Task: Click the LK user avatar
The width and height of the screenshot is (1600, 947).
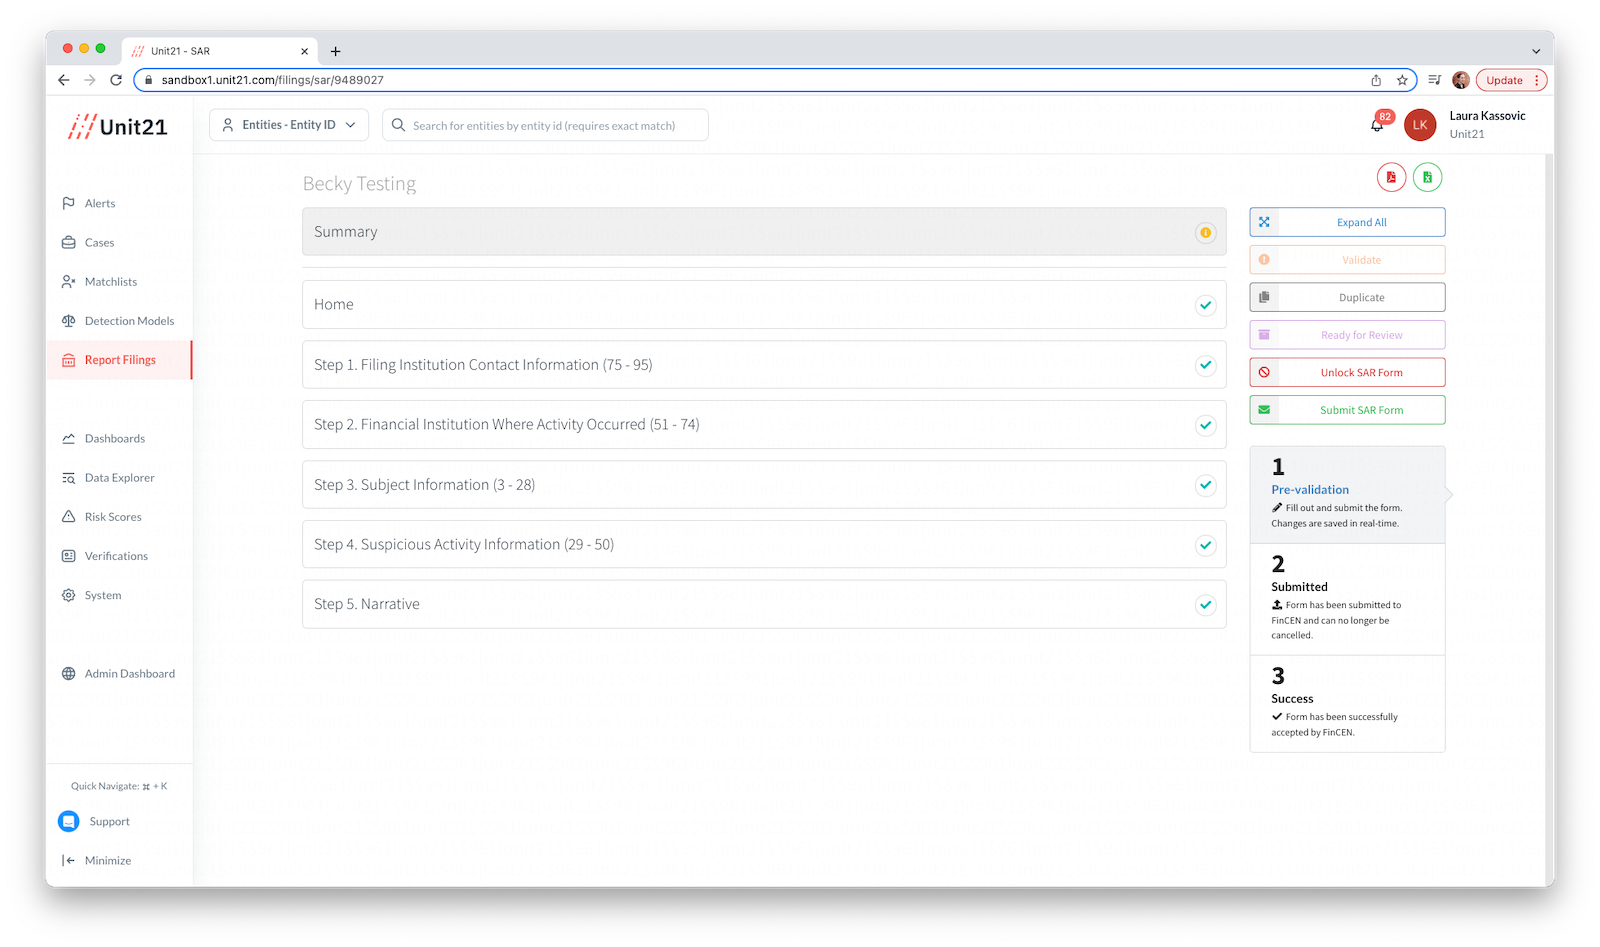Action: pyautogui.click(x=1420, y=125)
